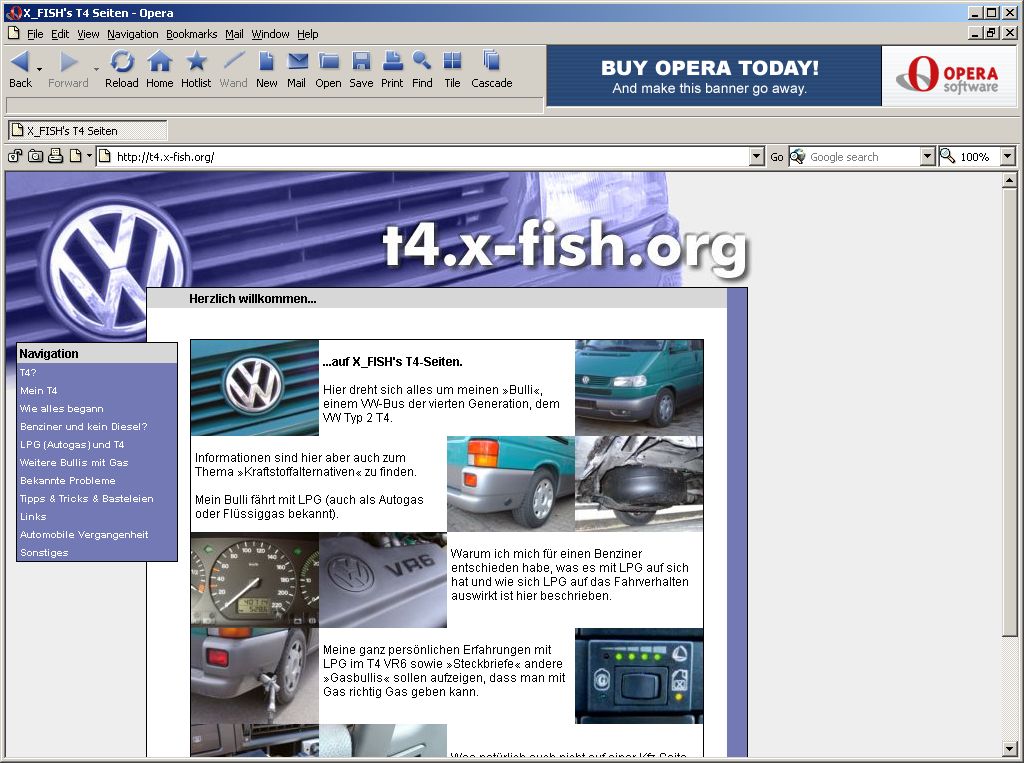Click the URL address field
The height and width of the screenshot is (763, 1024).
click(431, 157)
